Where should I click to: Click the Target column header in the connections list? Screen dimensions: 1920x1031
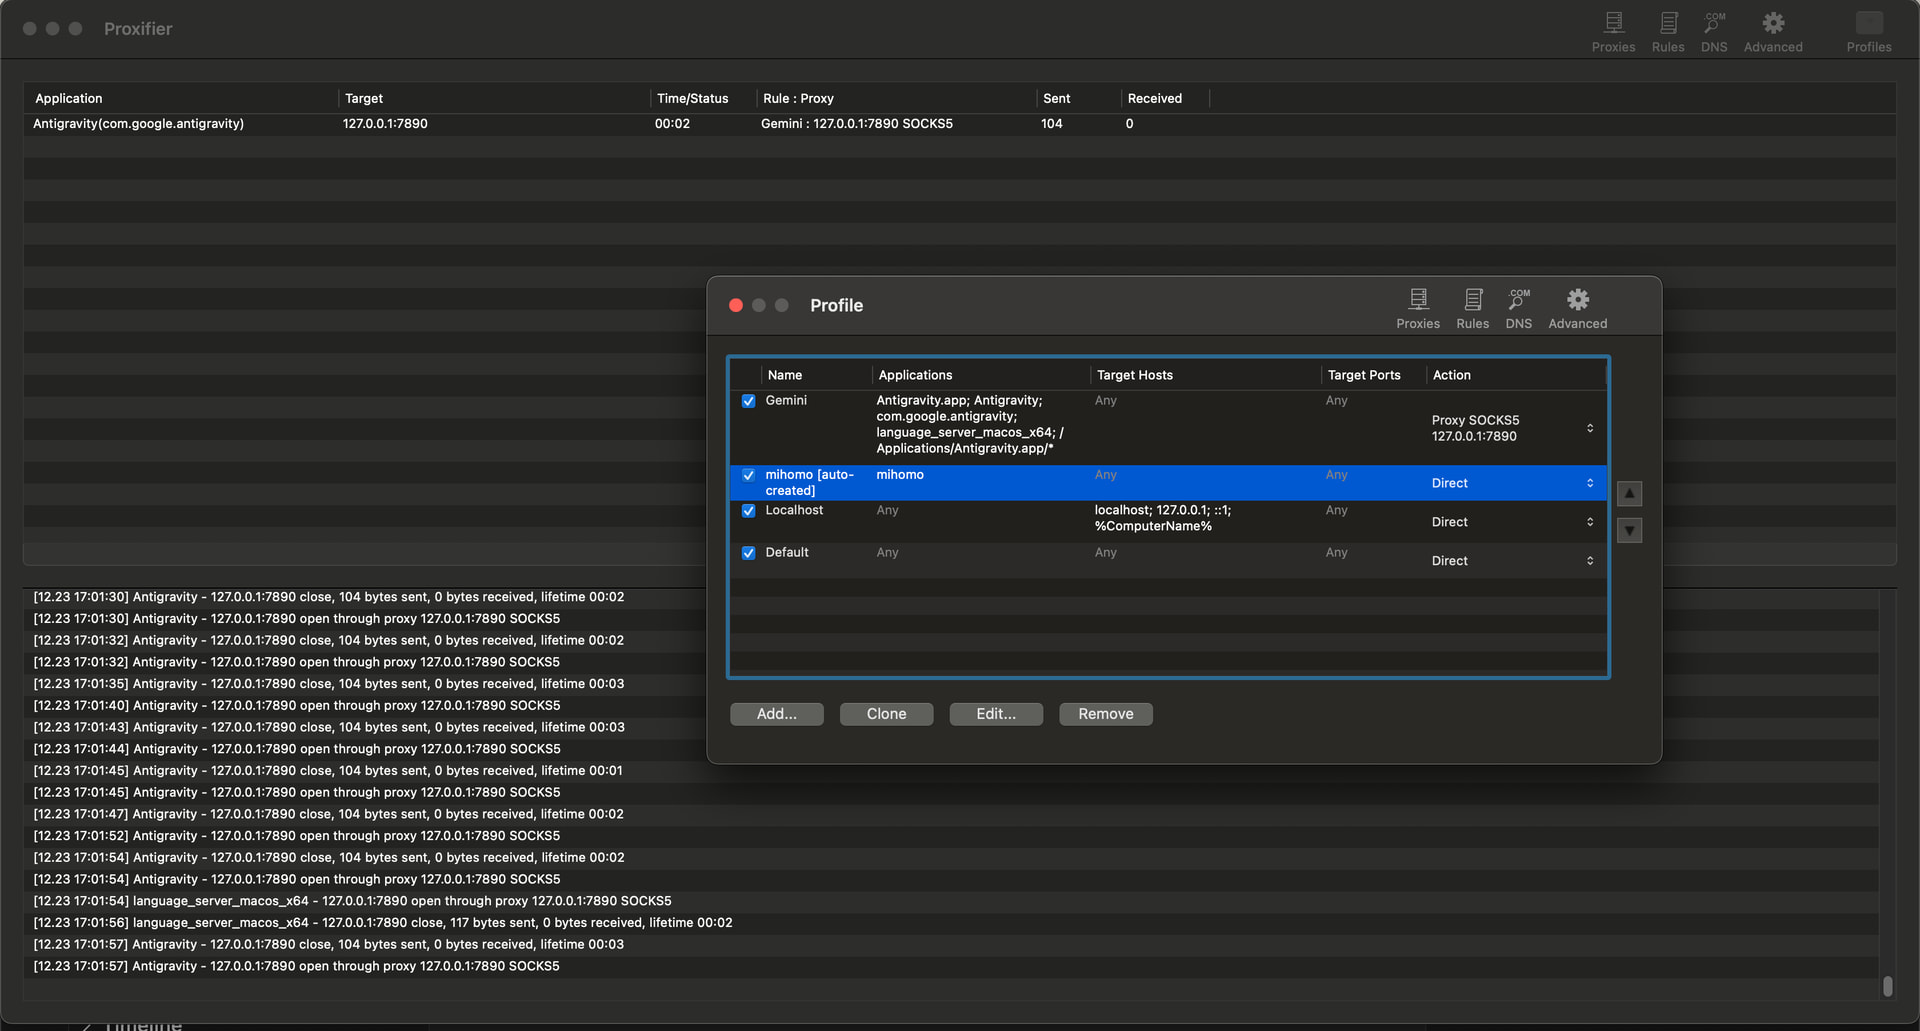pos(494,98)
